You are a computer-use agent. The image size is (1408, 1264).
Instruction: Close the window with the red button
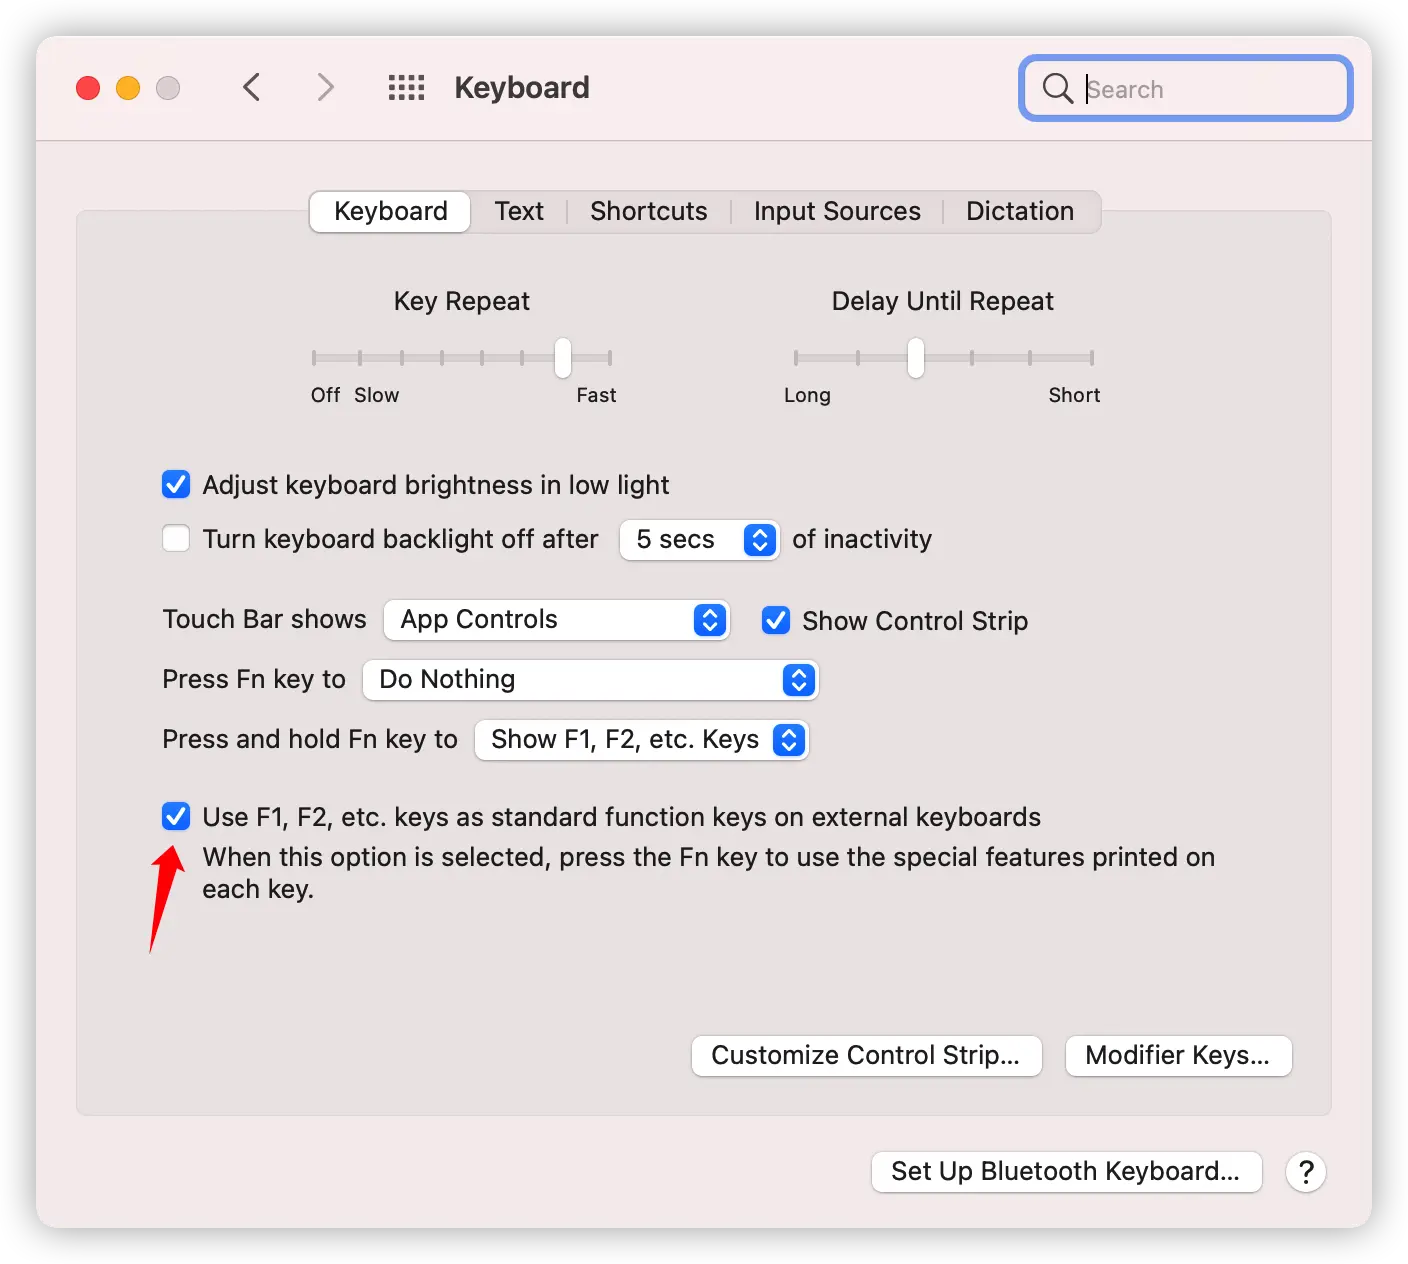click(88, 88)
